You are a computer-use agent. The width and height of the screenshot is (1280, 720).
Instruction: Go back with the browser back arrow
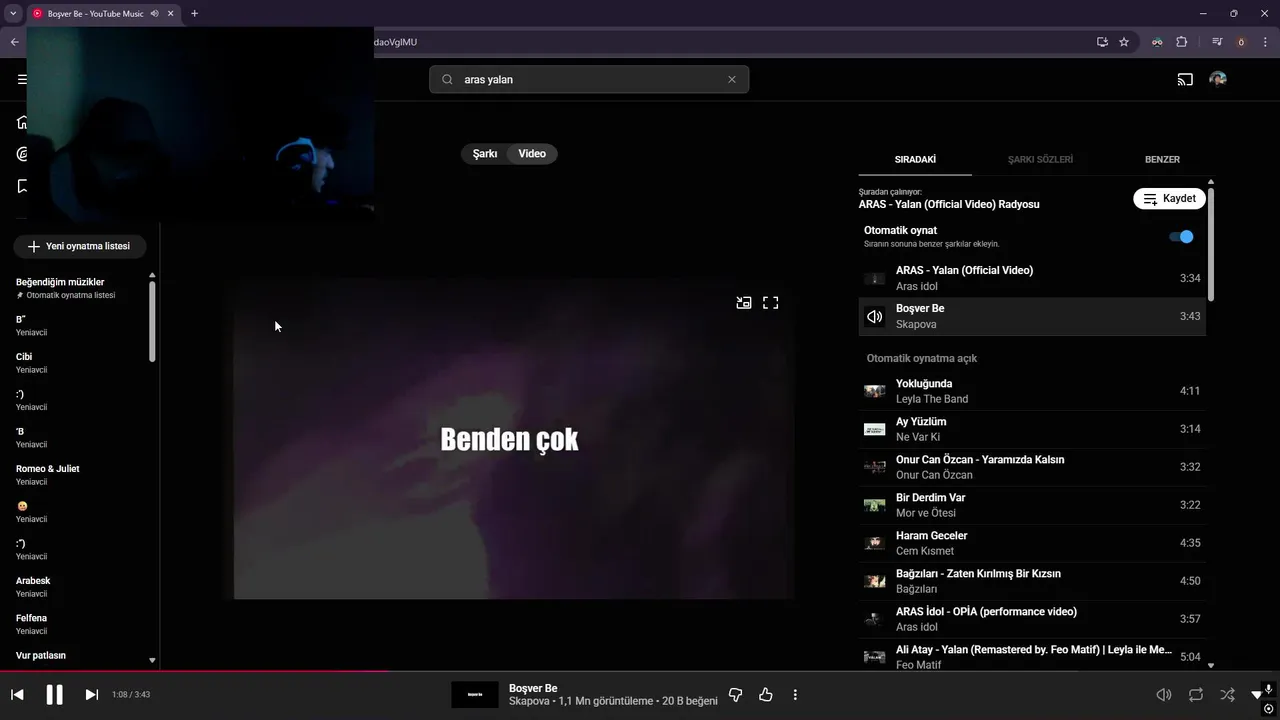pos(14,42)
